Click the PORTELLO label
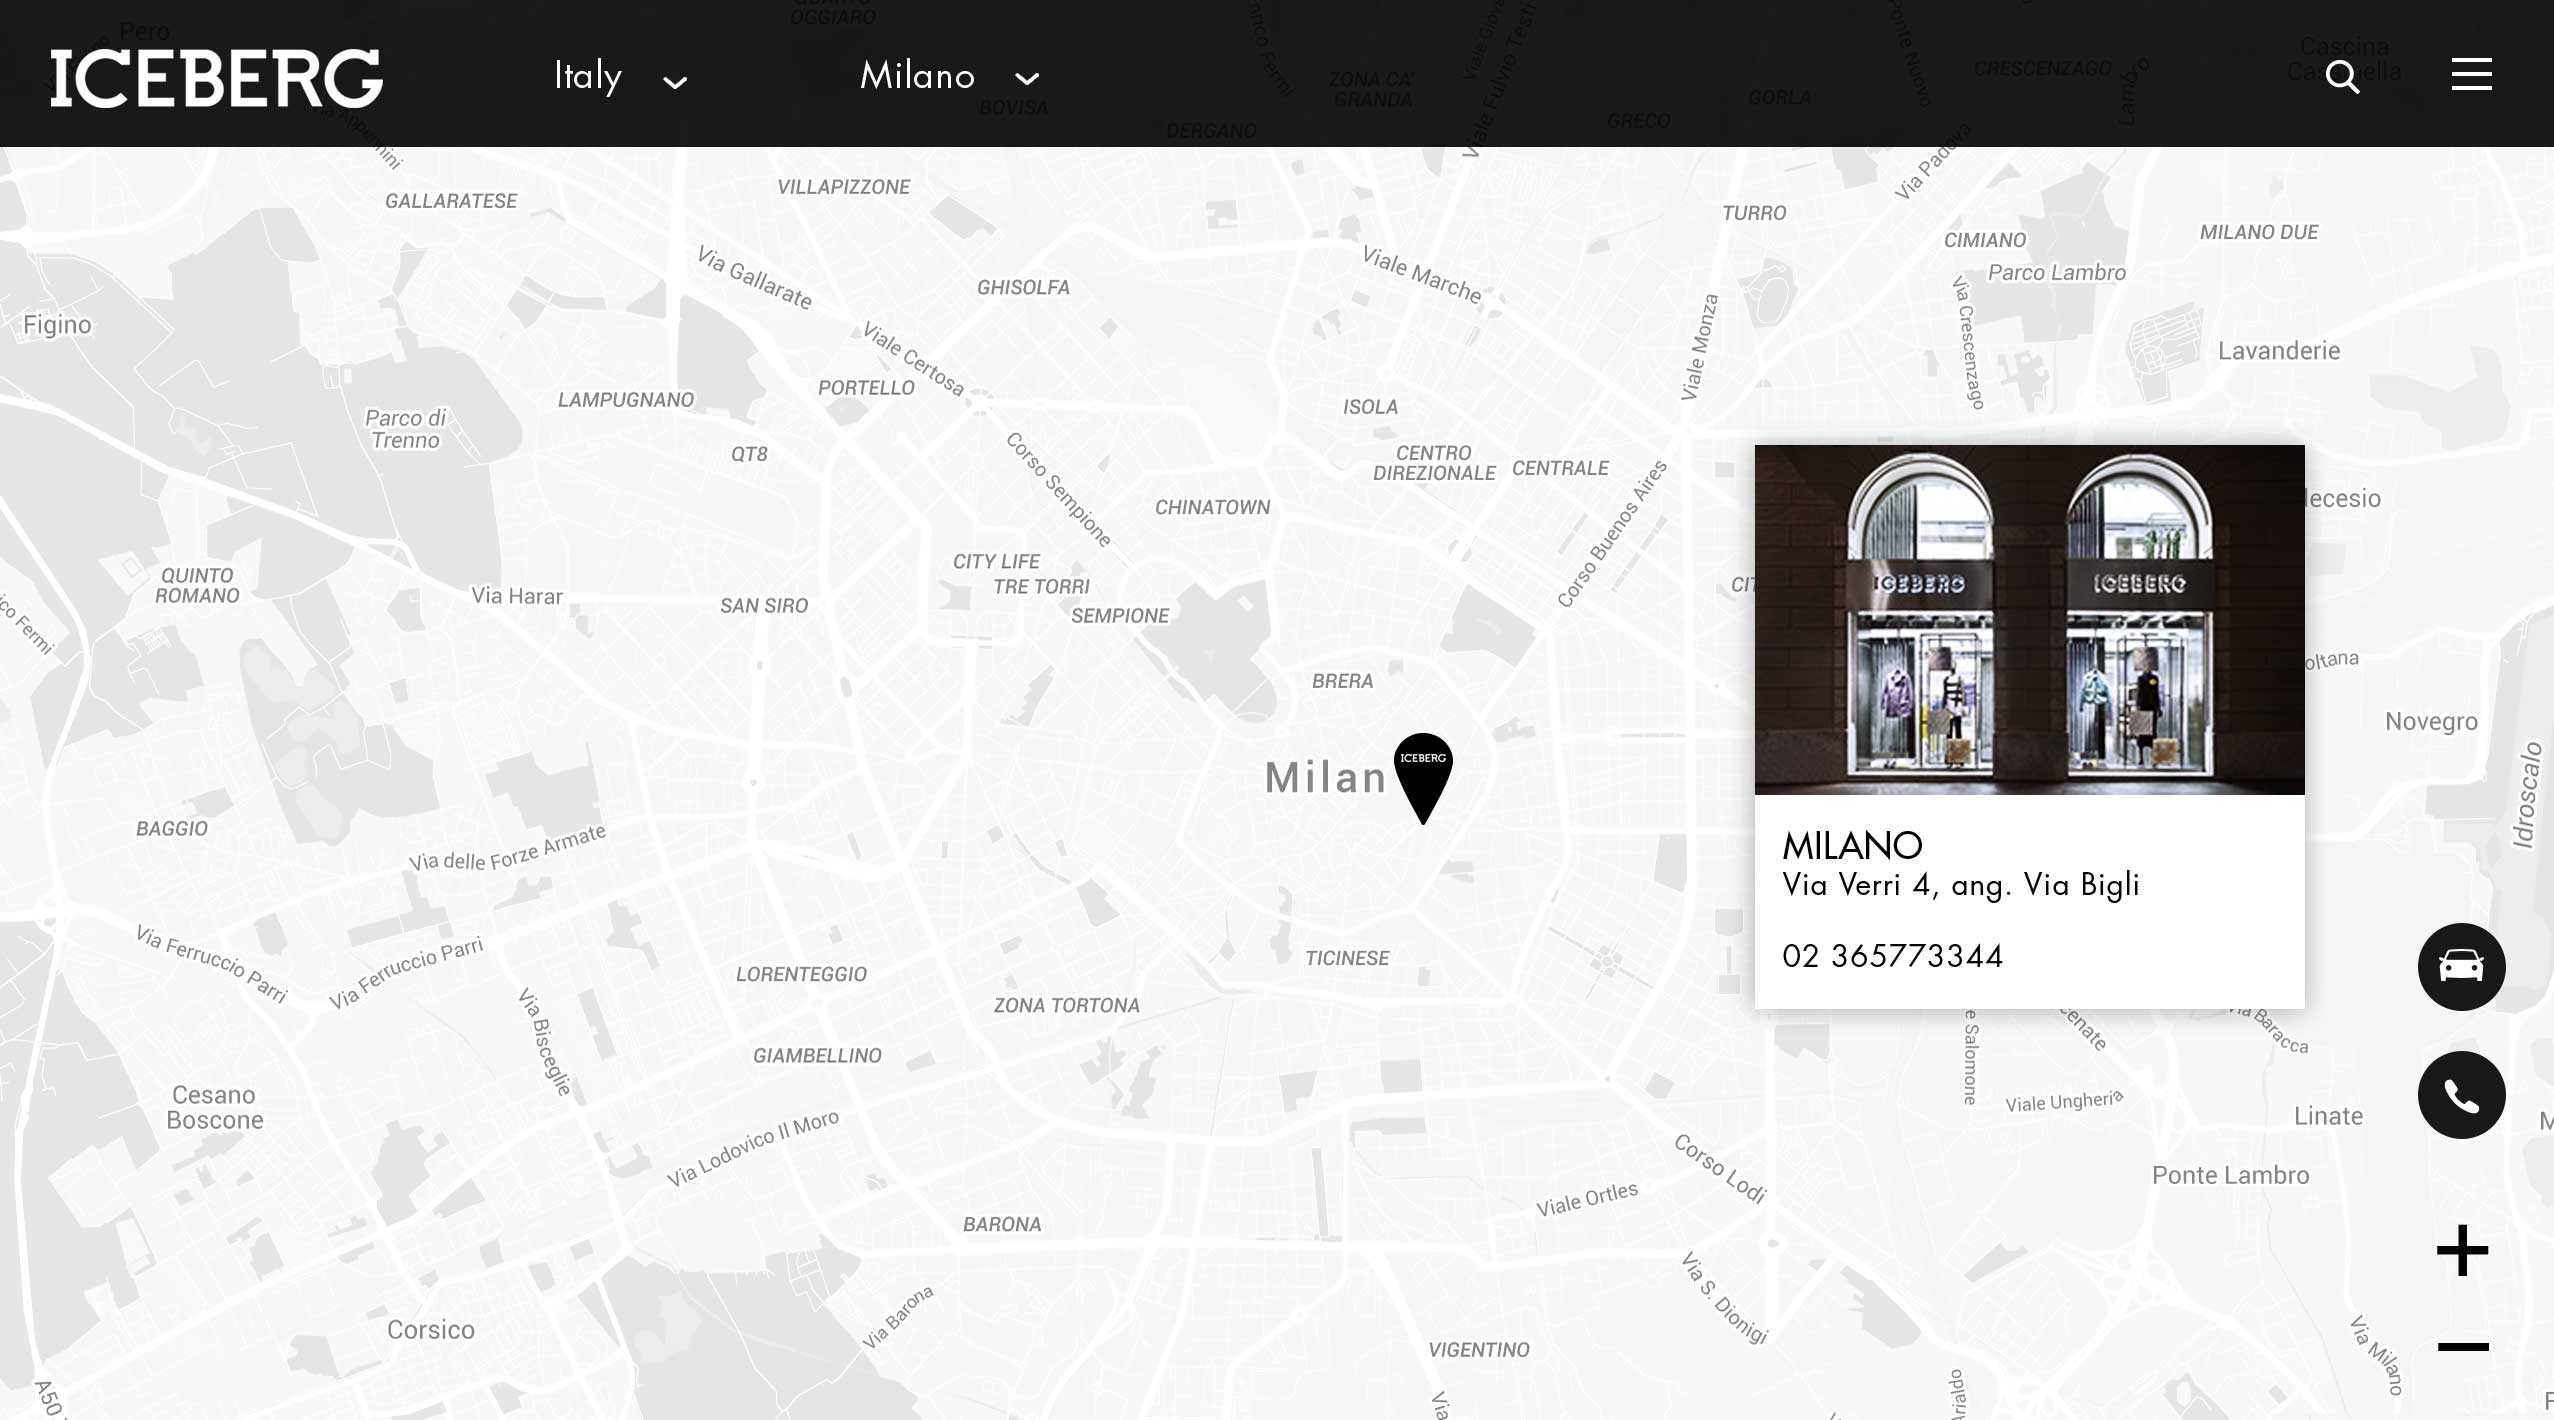The width and height of the screenshot is (2554, 1420). (x=866, y=388)
